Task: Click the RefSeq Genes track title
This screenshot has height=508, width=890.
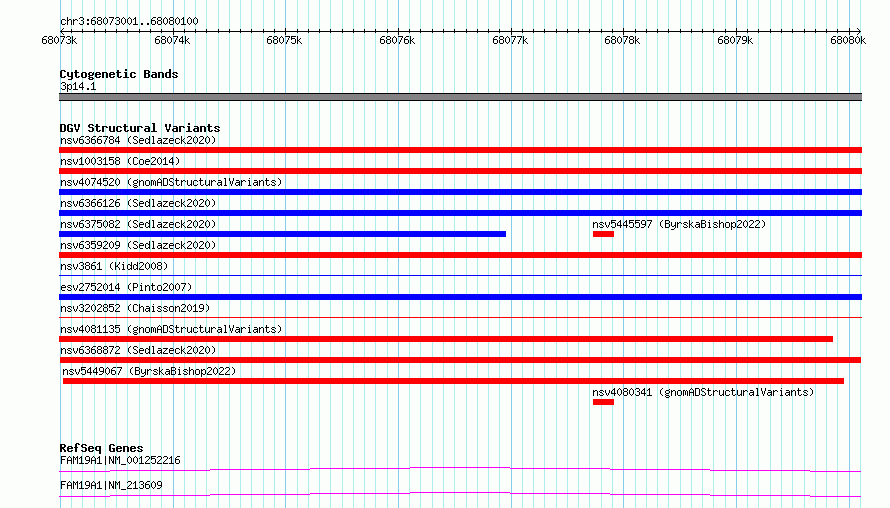Action: tap(101, 448)
